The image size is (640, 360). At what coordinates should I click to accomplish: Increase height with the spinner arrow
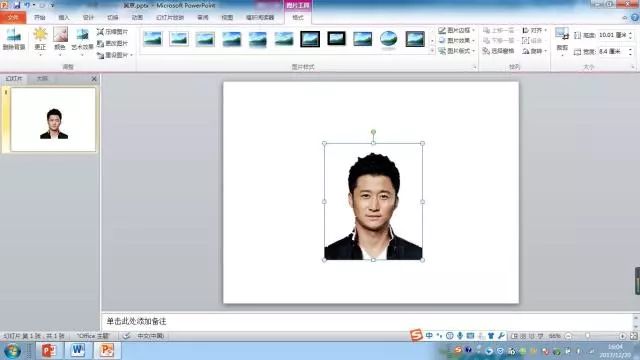(631, 33)
